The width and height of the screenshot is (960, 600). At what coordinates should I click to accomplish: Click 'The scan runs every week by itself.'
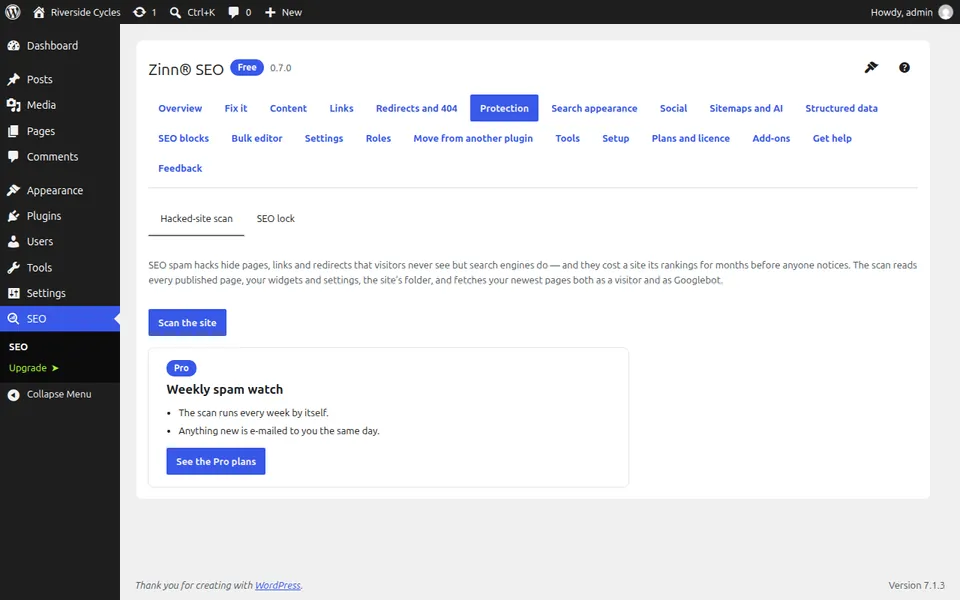[x=253, y=413]
